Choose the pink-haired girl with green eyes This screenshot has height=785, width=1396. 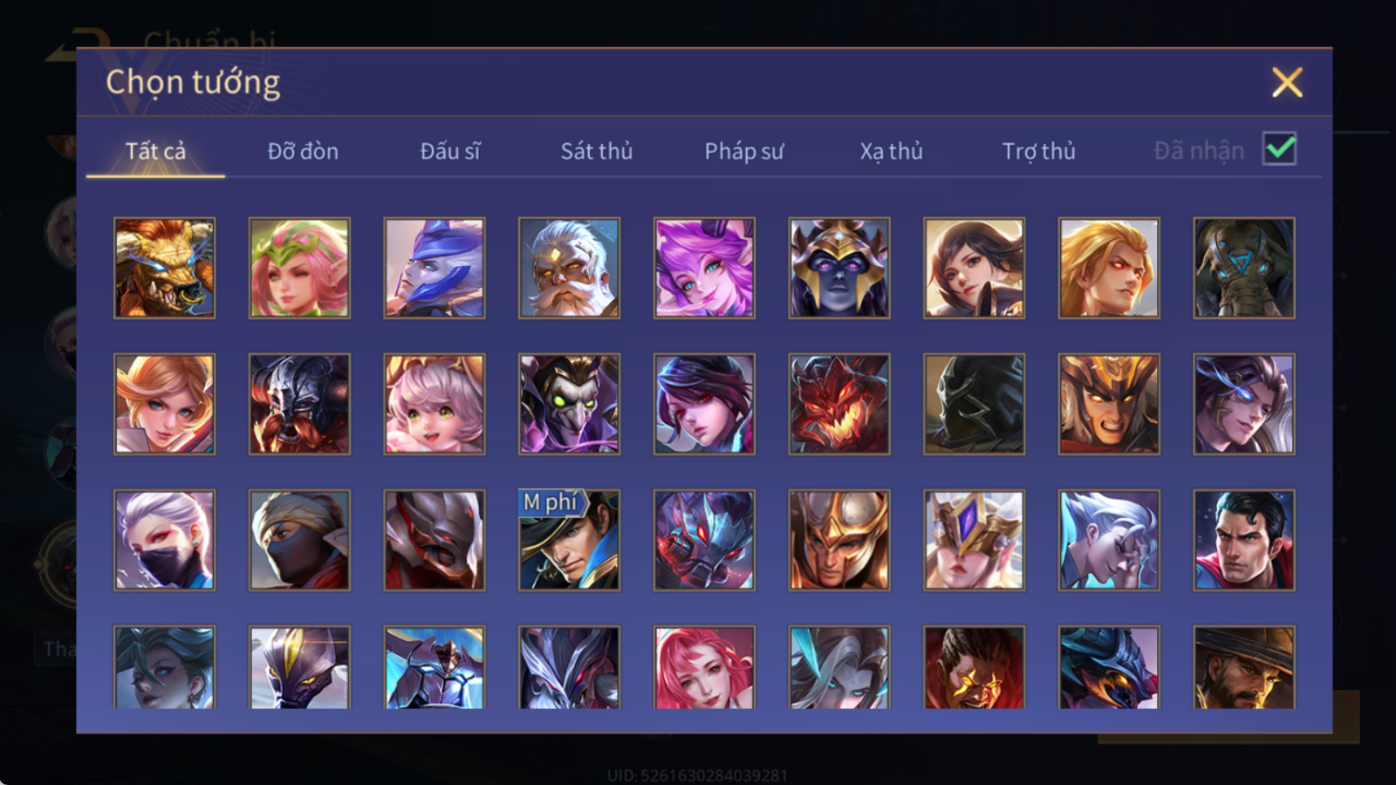click(x=434, y=404)
